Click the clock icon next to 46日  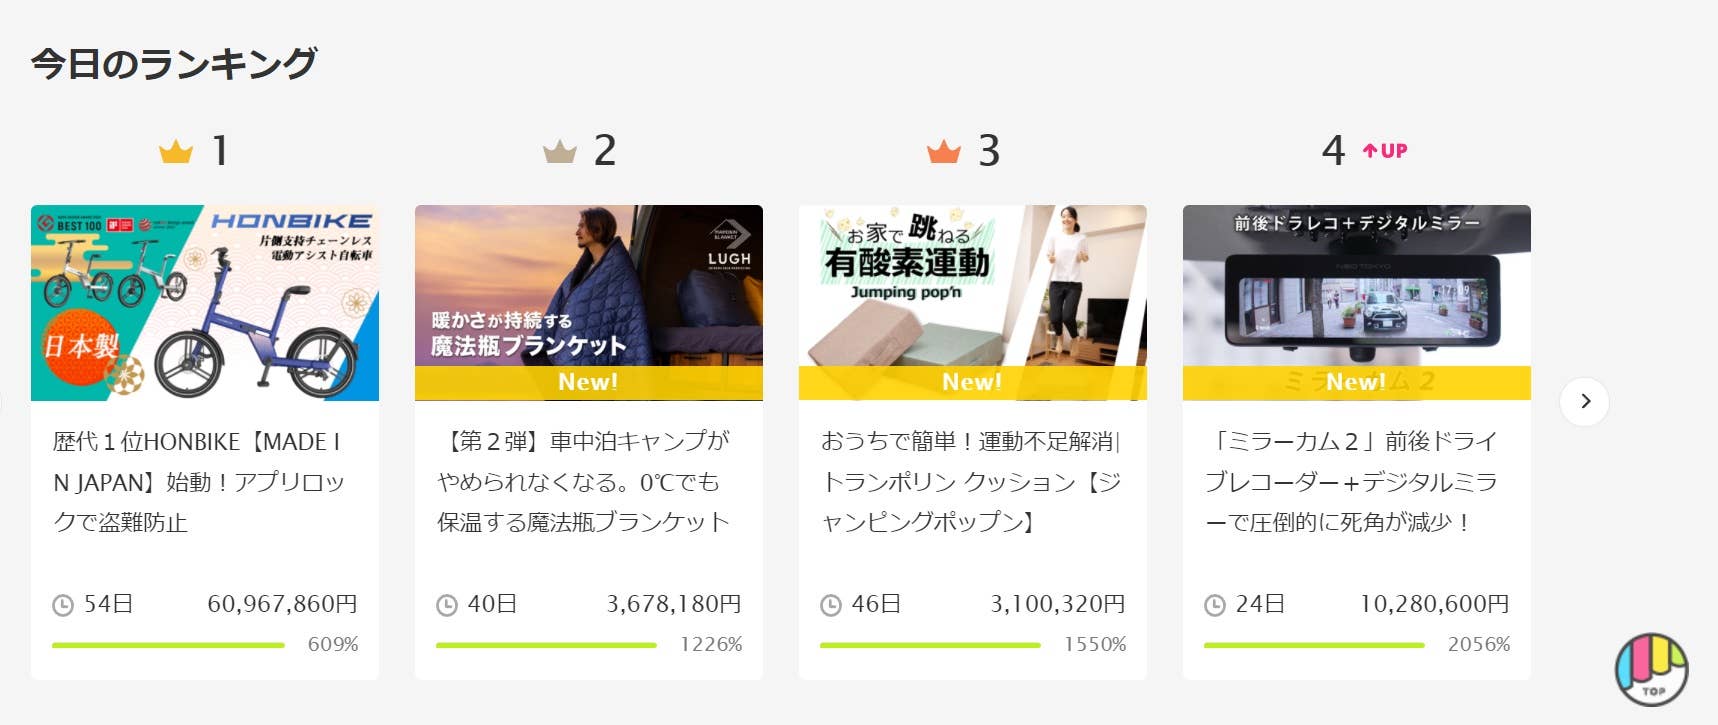pos(831,605)
